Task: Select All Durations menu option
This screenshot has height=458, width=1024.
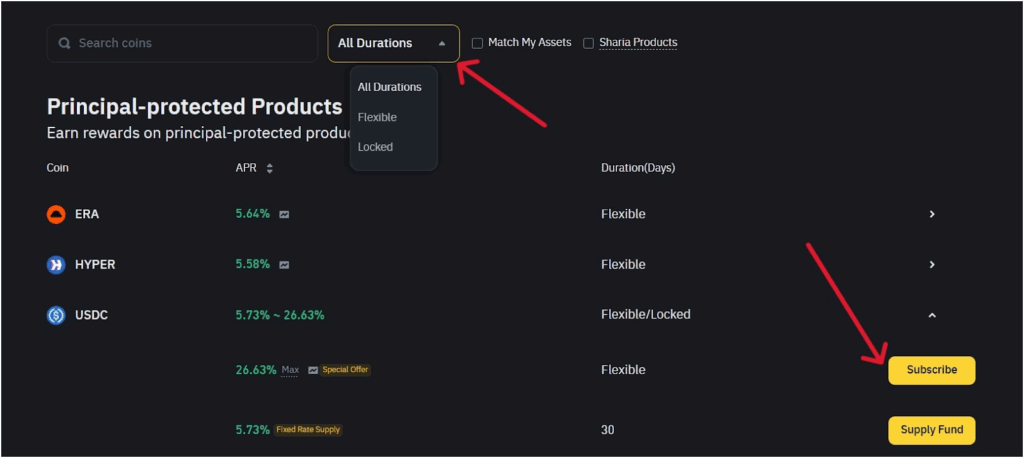Action: [x=389, y=87]
